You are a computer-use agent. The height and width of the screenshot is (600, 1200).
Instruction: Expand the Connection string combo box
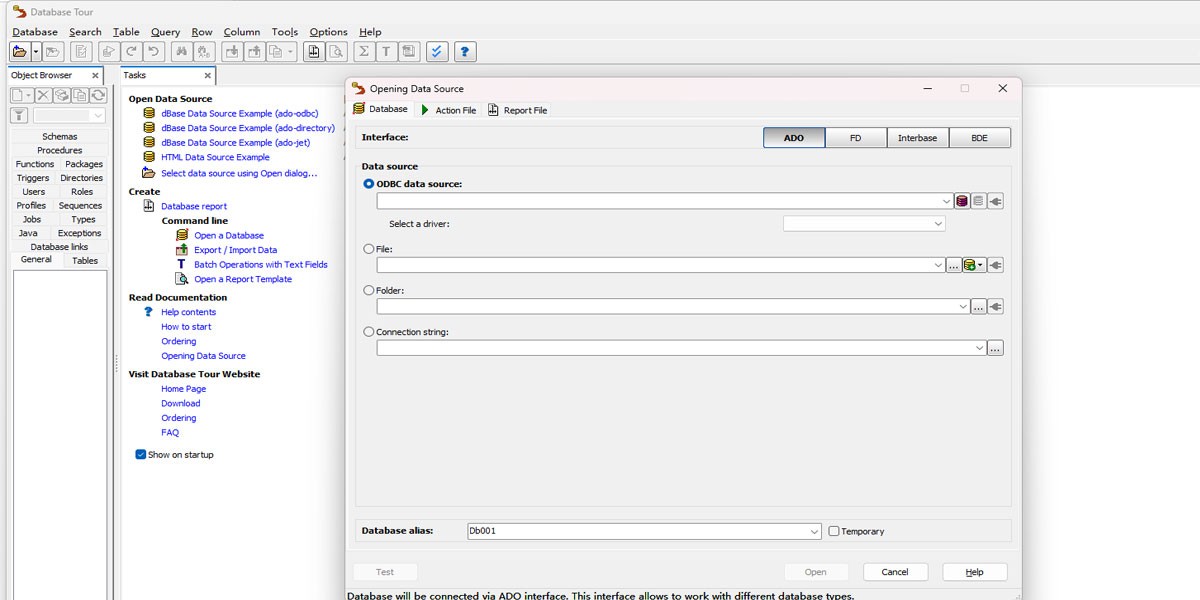(x=979, y=348)
